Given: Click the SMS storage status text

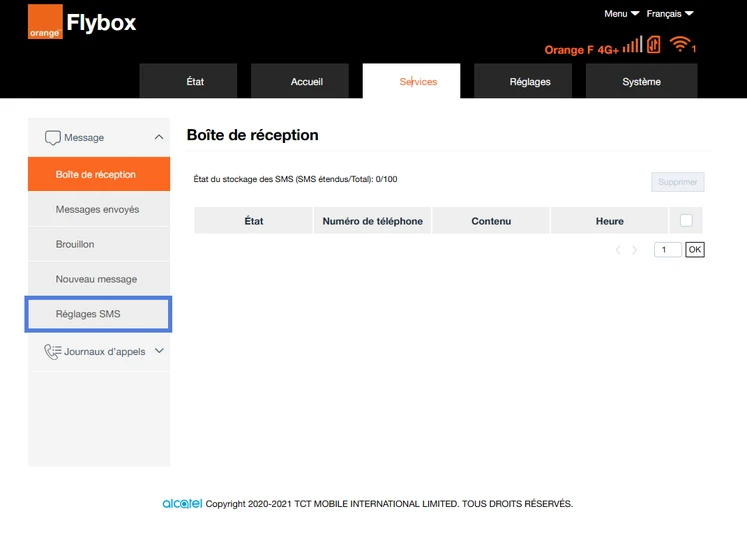Looking at the screenshot, I should click(295, 179).
